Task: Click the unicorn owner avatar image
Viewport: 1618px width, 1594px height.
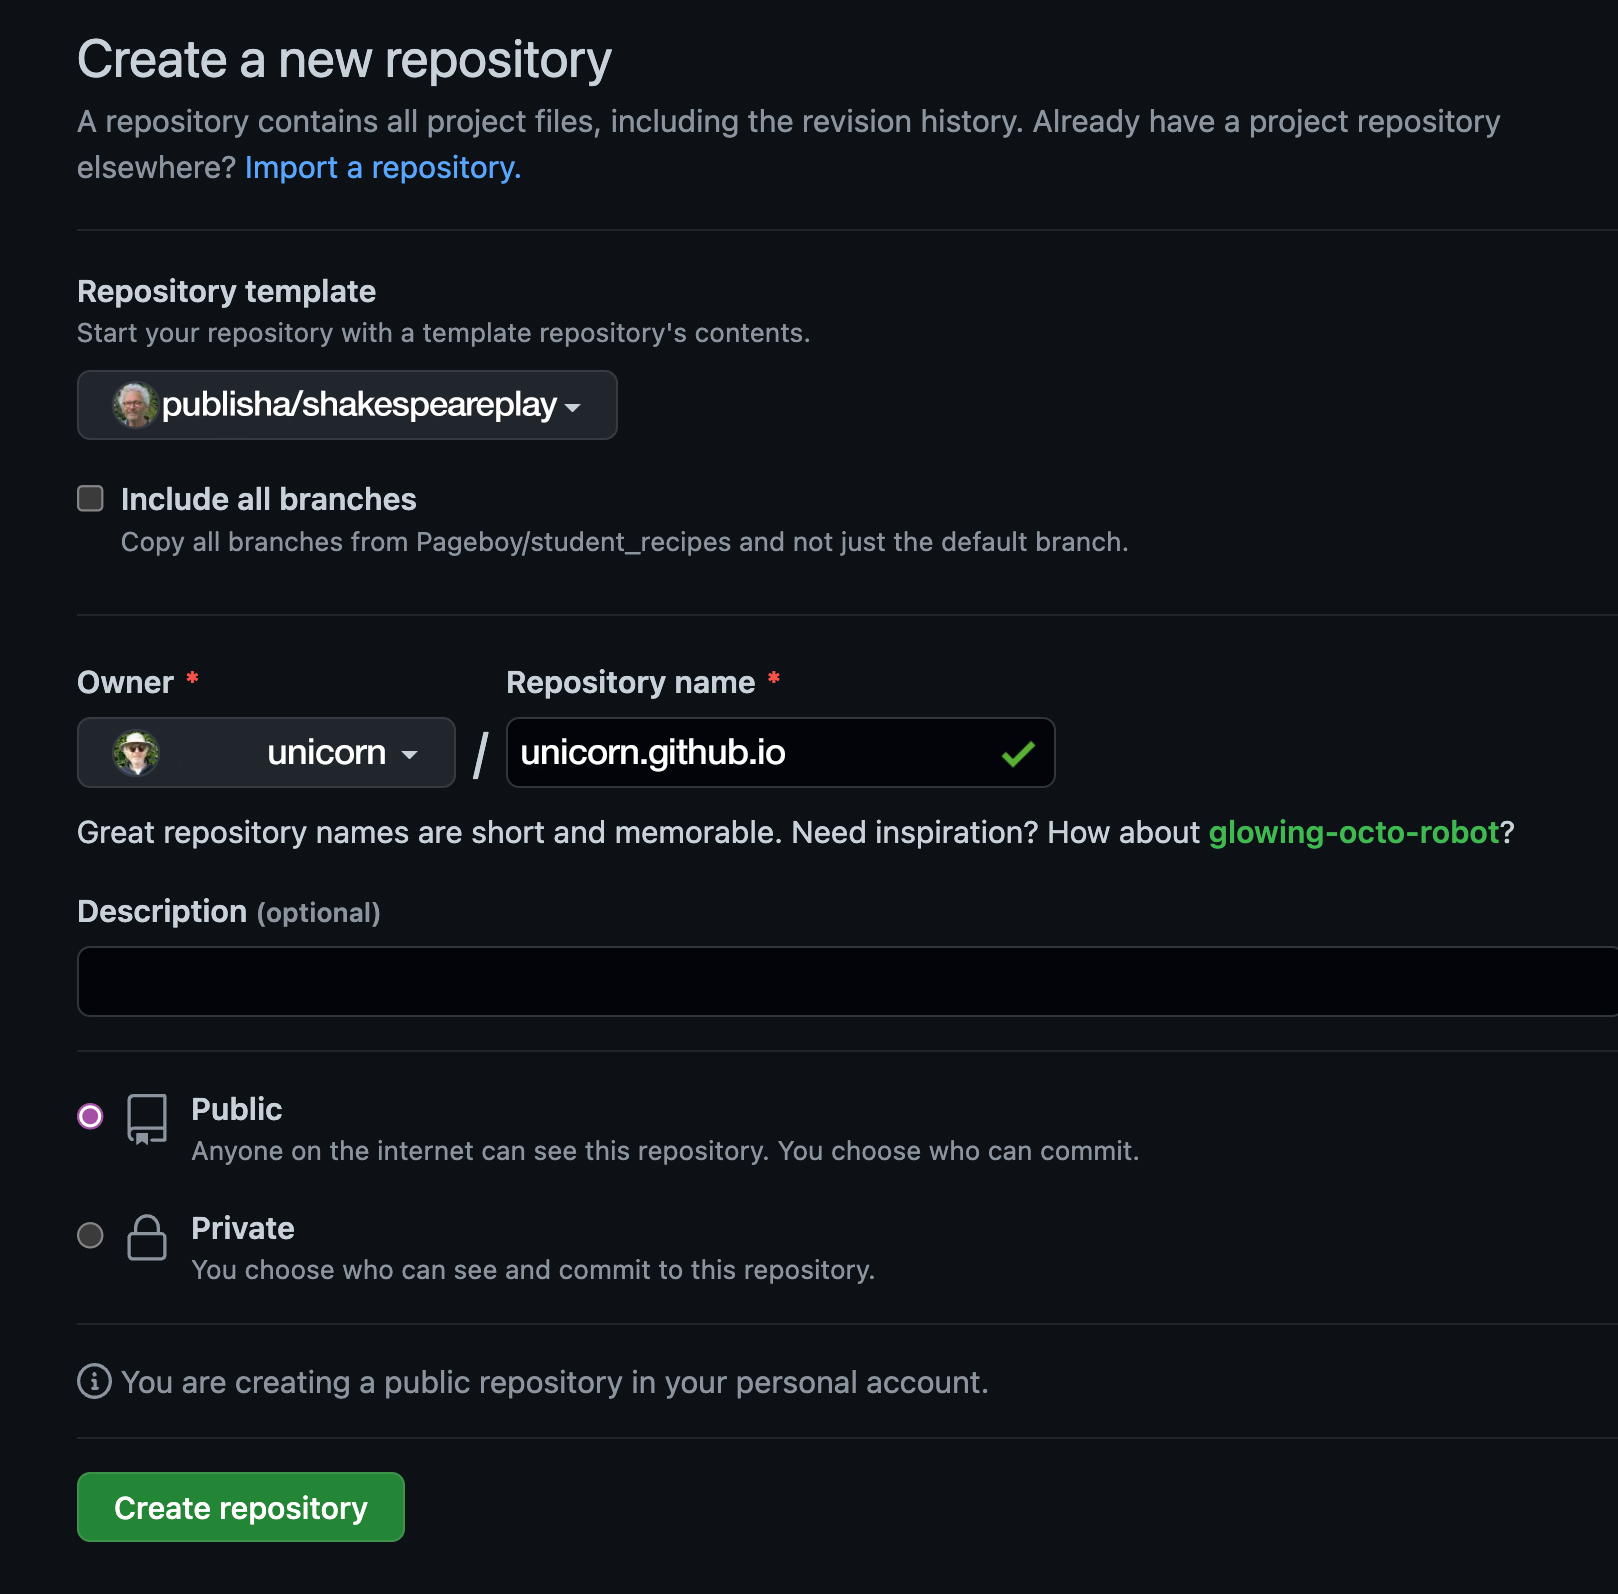Action: (136, 753)
